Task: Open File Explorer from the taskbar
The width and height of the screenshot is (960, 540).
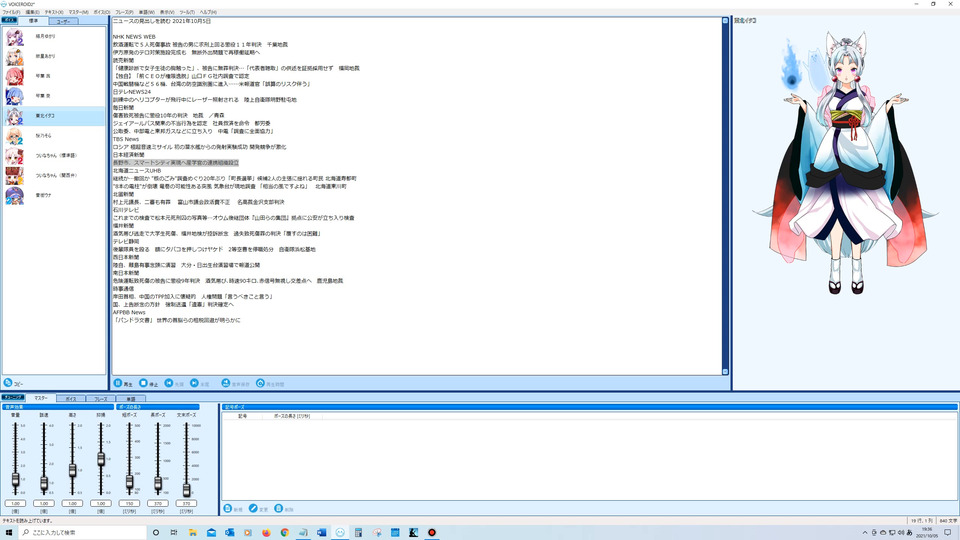Action: pyautogui.click(x=192, y=533)
